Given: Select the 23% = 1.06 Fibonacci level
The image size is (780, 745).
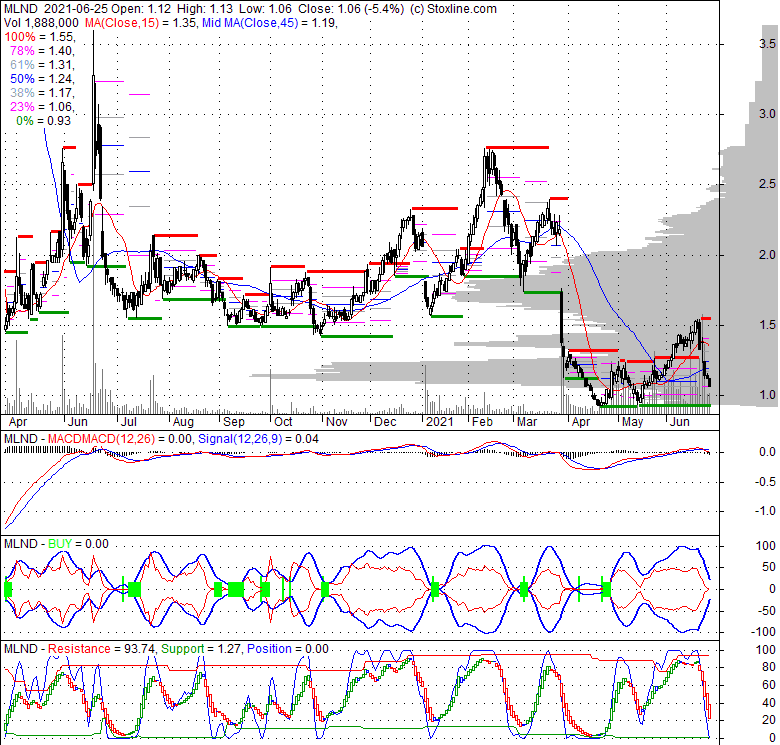Looking at the screenshot, I should [x=42, y=106].
